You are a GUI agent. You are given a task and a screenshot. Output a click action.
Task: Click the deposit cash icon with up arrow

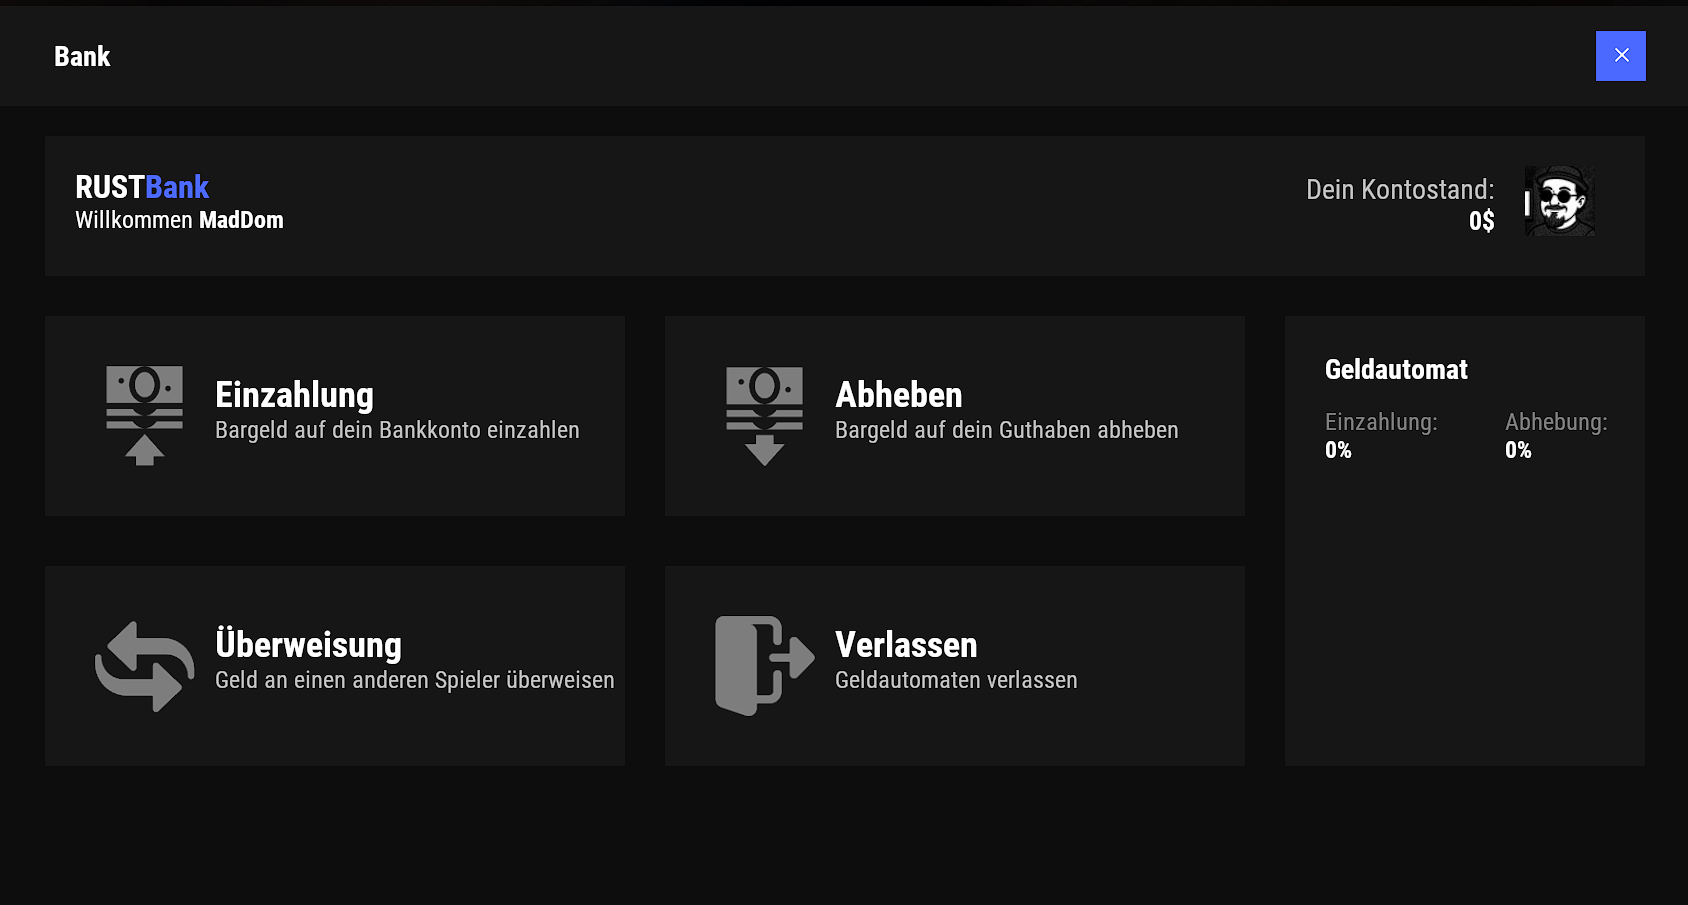pyautogui.click(x=144, y=415)
